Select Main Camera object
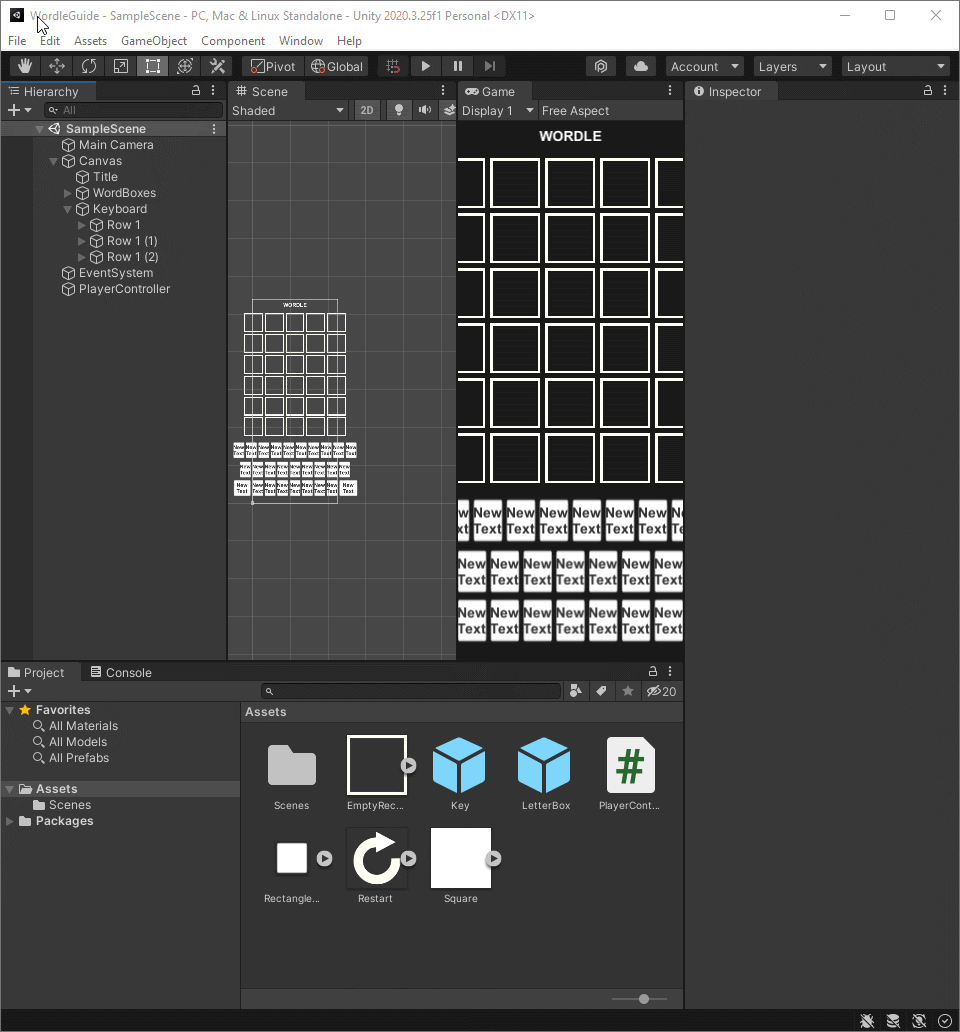 tap(116, 145)
